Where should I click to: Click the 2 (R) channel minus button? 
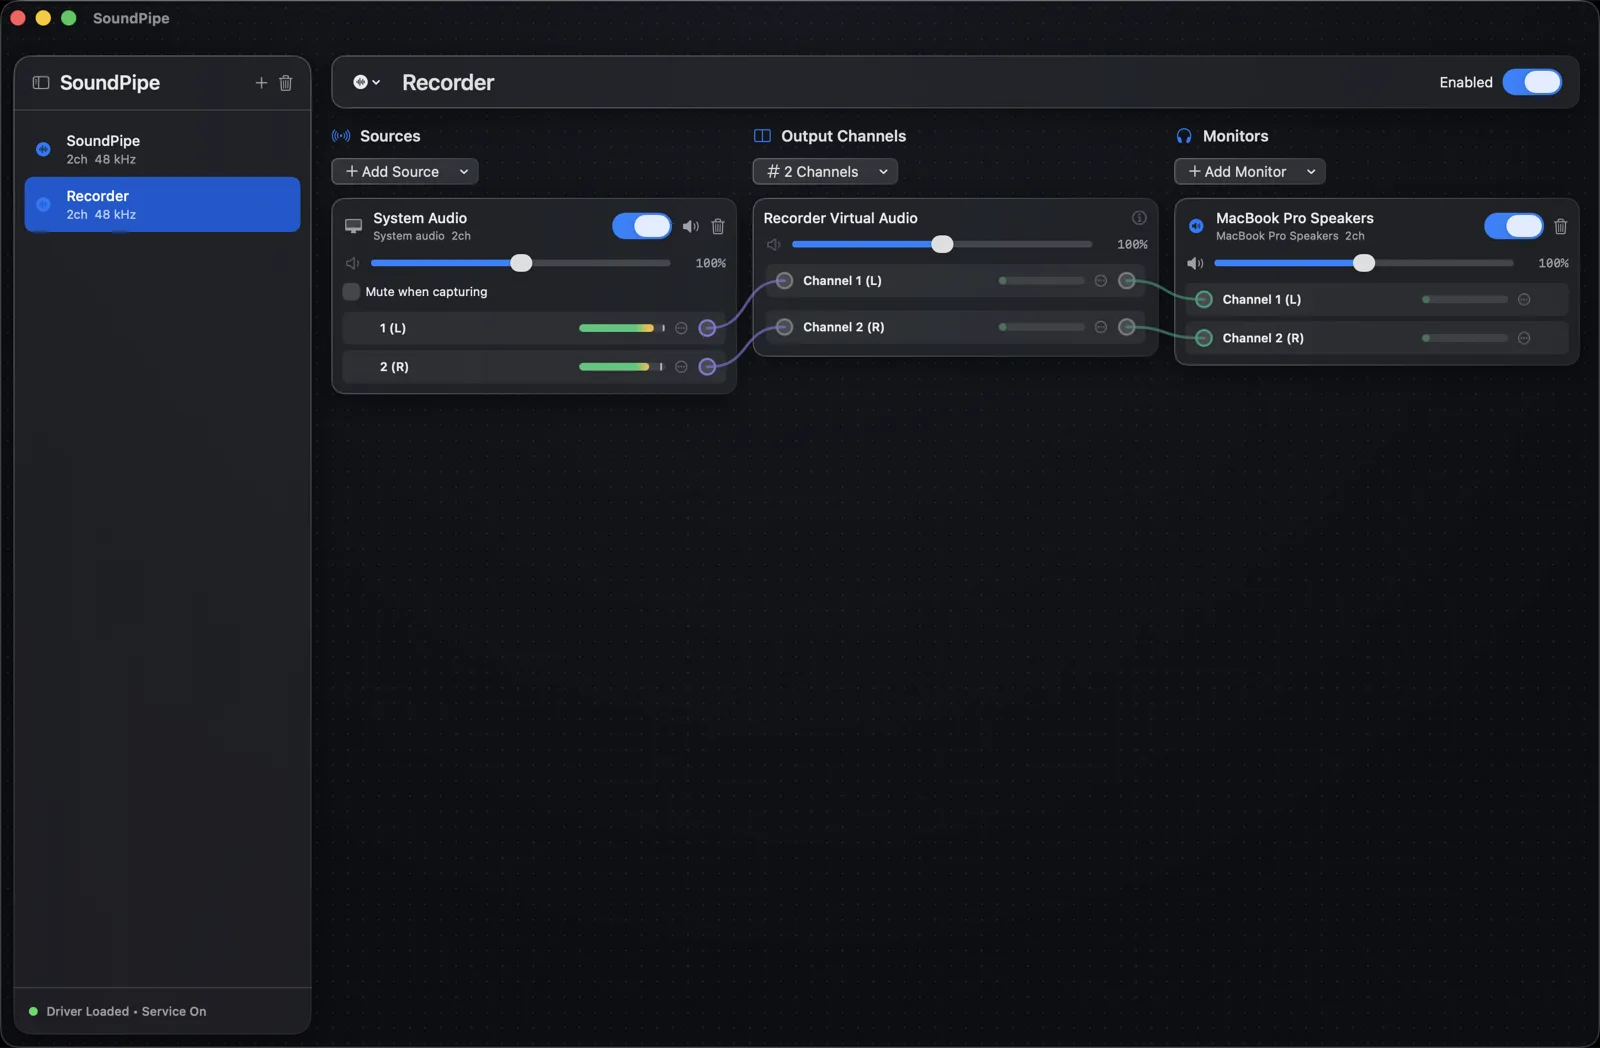click(681, 367)
